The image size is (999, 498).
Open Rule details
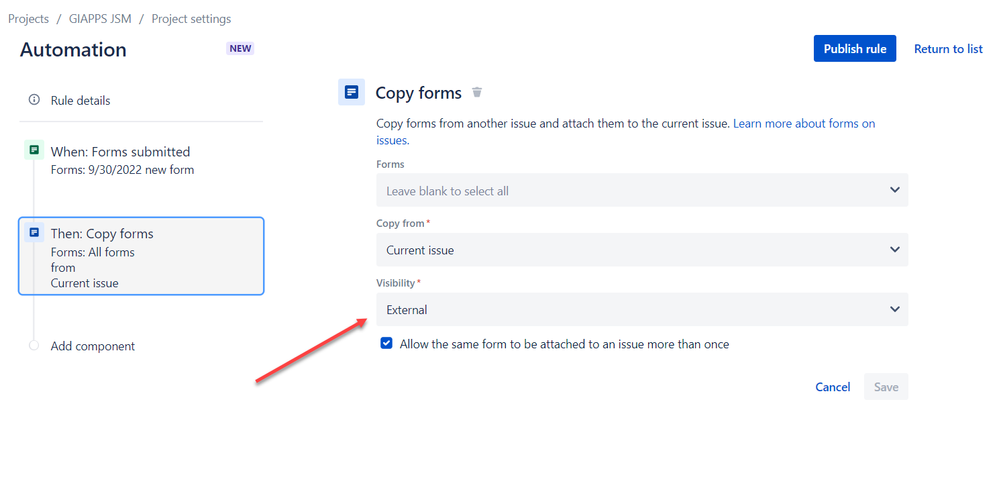point(80,101)
